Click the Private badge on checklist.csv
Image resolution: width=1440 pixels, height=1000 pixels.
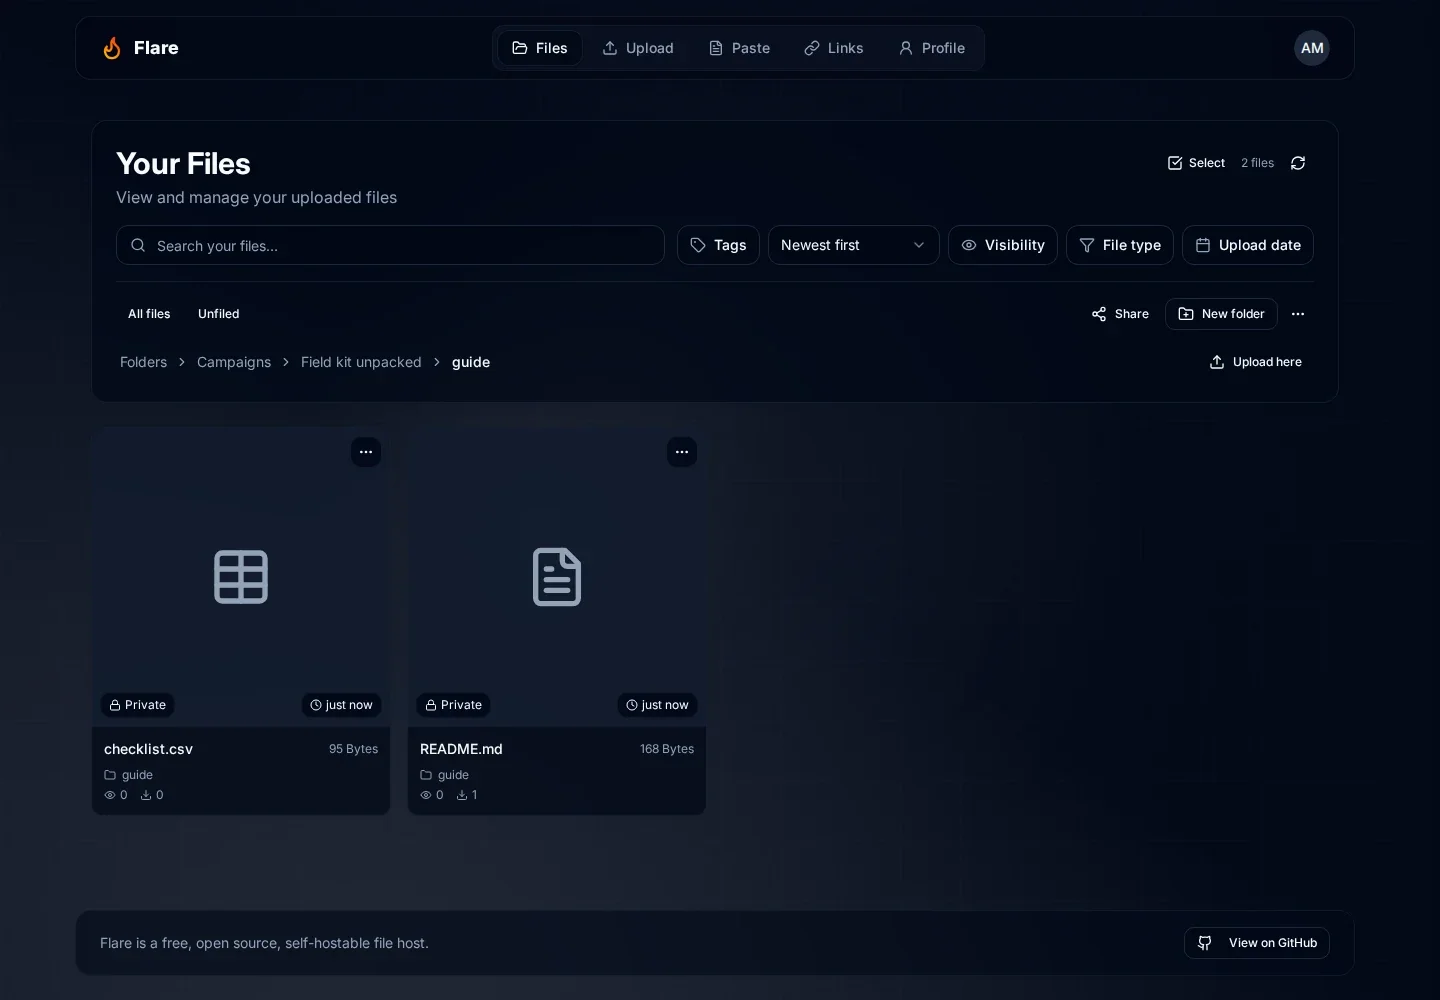click(138, 705)
